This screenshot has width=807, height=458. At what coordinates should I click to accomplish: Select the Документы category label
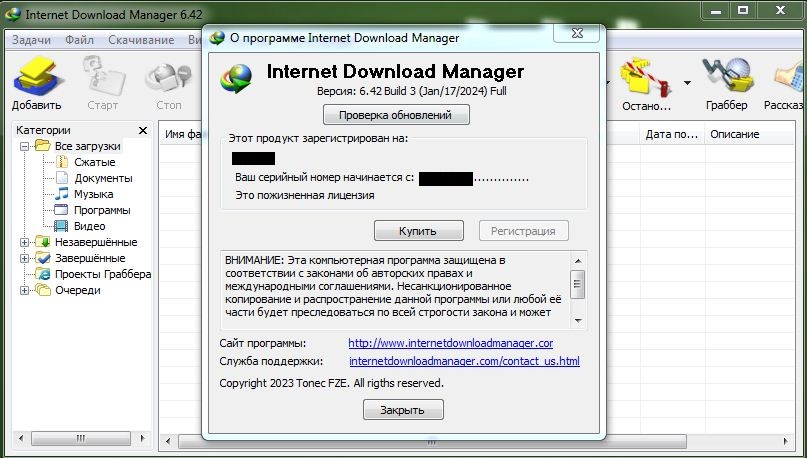point(103,178)
